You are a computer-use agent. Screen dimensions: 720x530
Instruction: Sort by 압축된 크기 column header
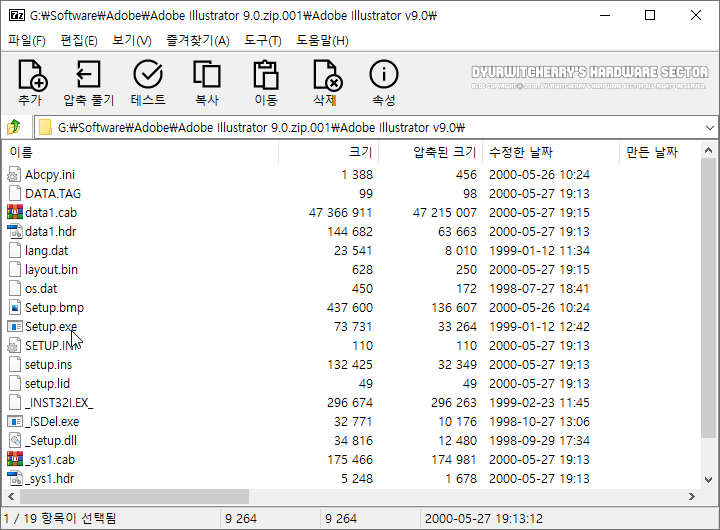[x=430, y=152]
